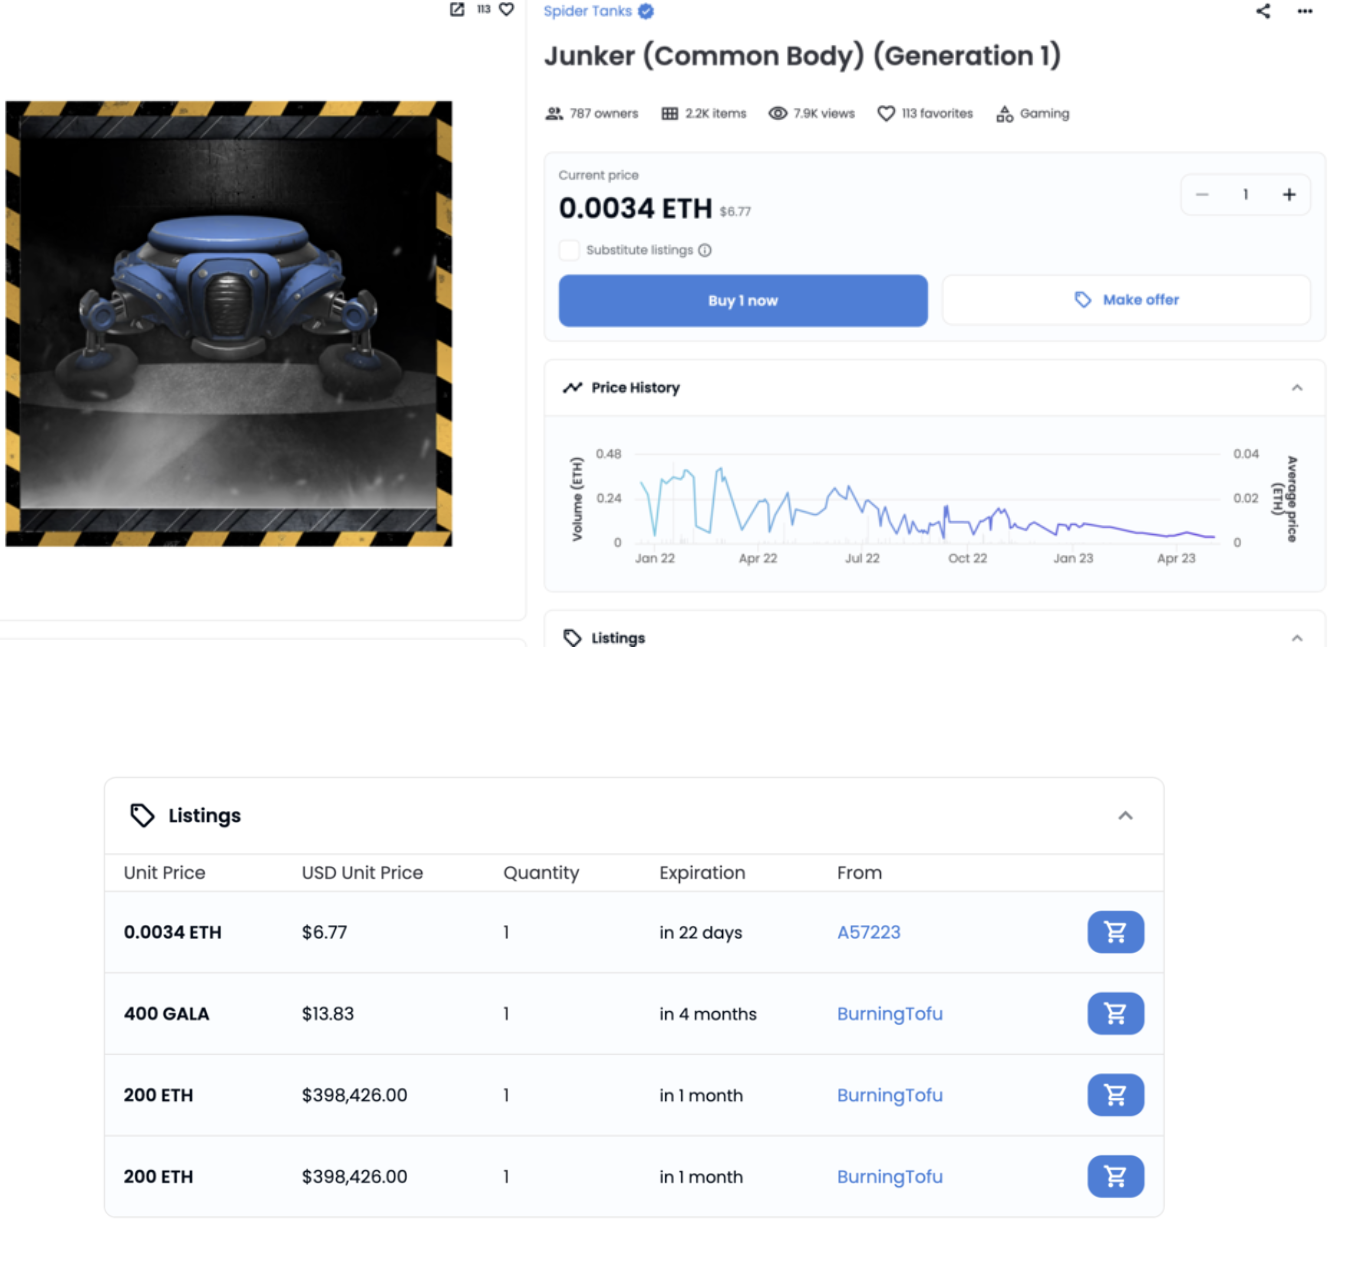This screenshot has width=1372, height=1262.
Task: Open BurningTofu profile on 400 GALA row
Action: point(889,1014)
